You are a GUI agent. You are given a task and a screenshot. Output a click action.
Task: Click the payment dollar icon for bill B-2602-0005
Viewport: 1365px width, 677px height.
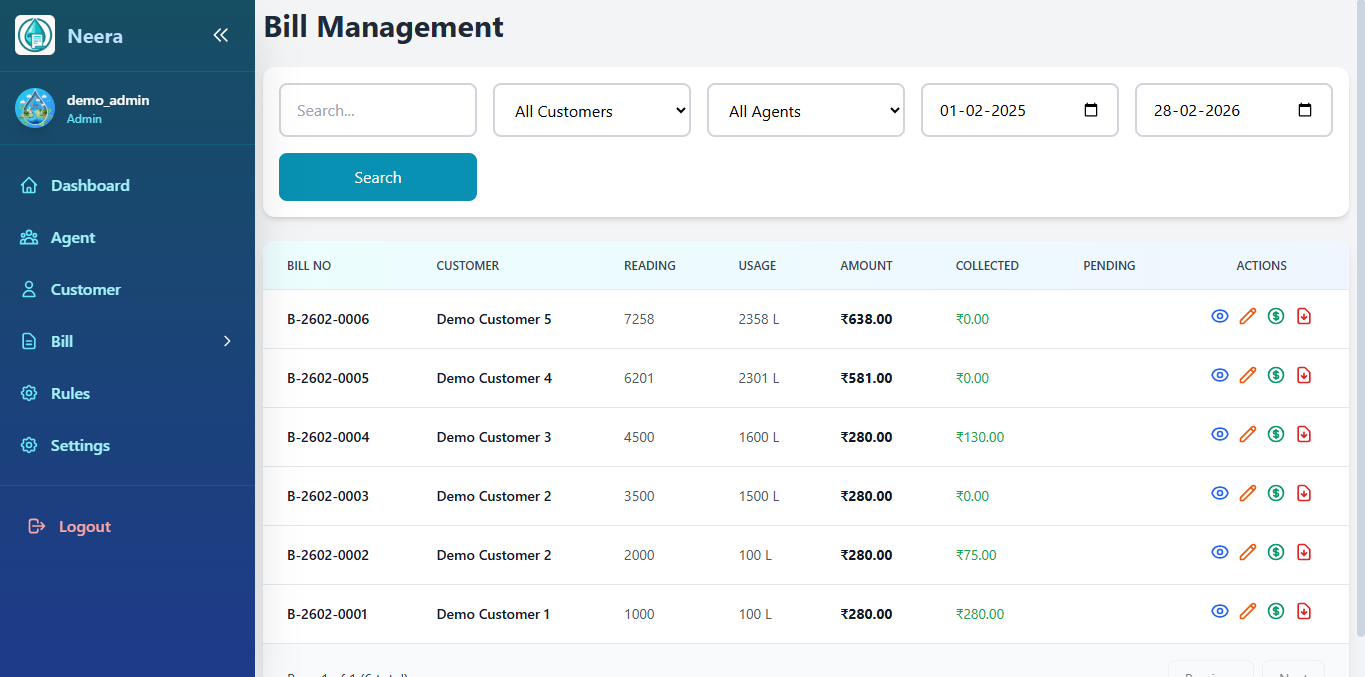point(1275,376)
